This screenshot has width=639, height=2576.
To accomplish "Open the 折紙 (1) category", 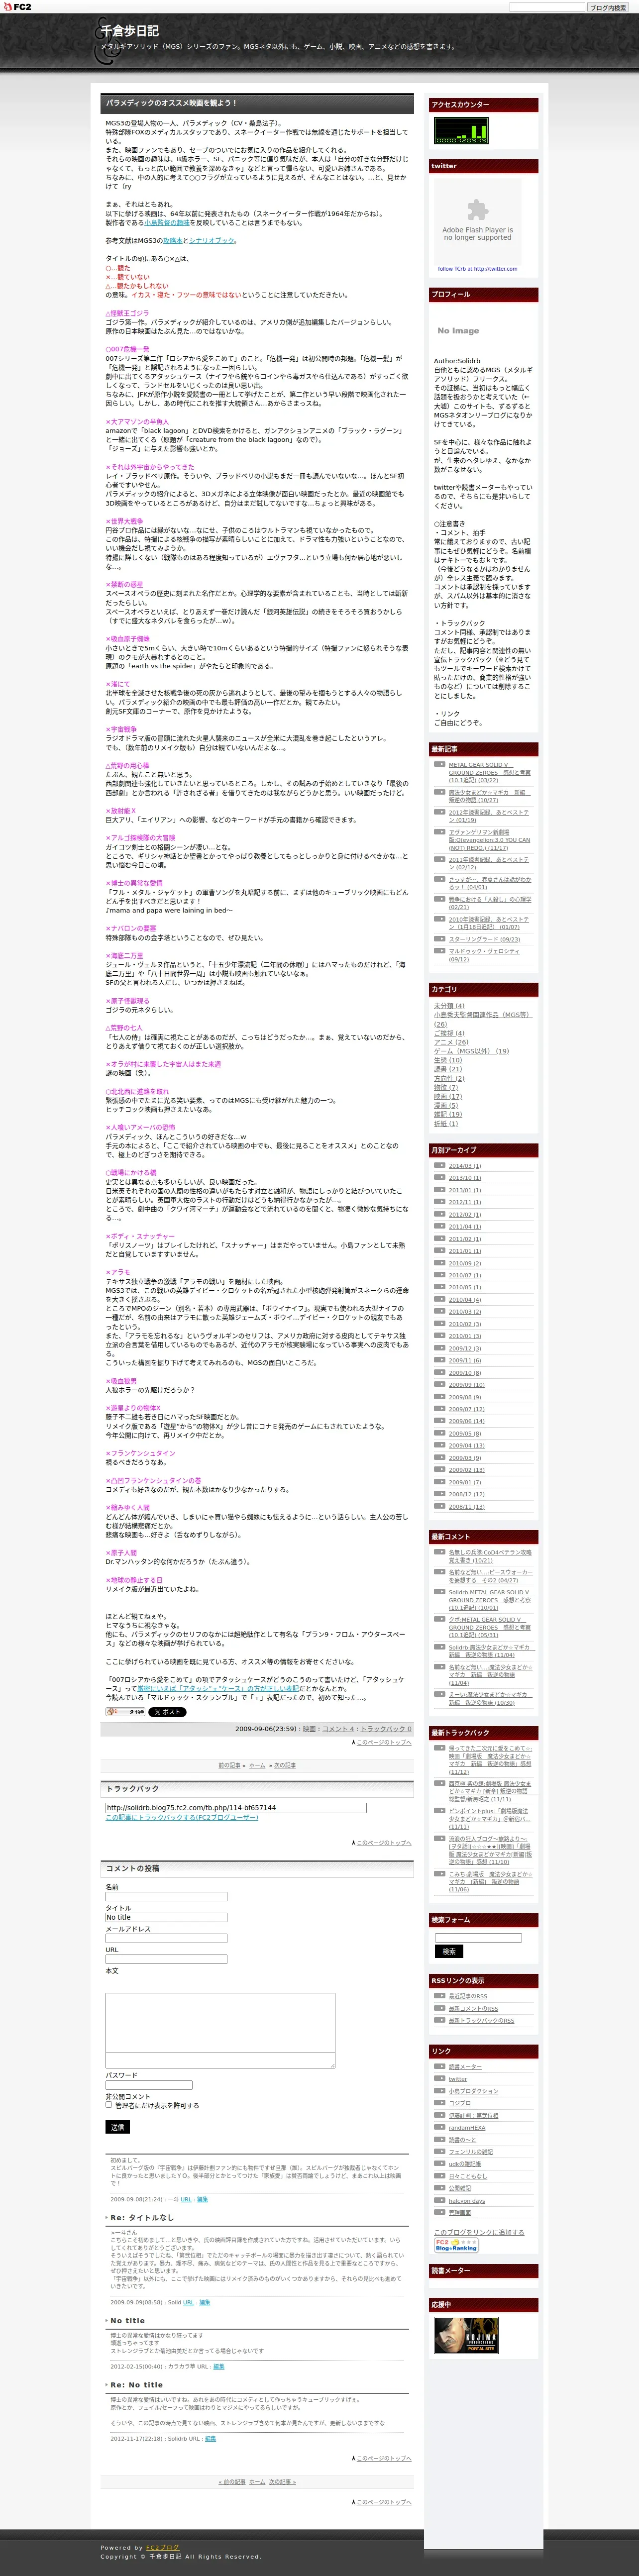I will click(445, 1123).
